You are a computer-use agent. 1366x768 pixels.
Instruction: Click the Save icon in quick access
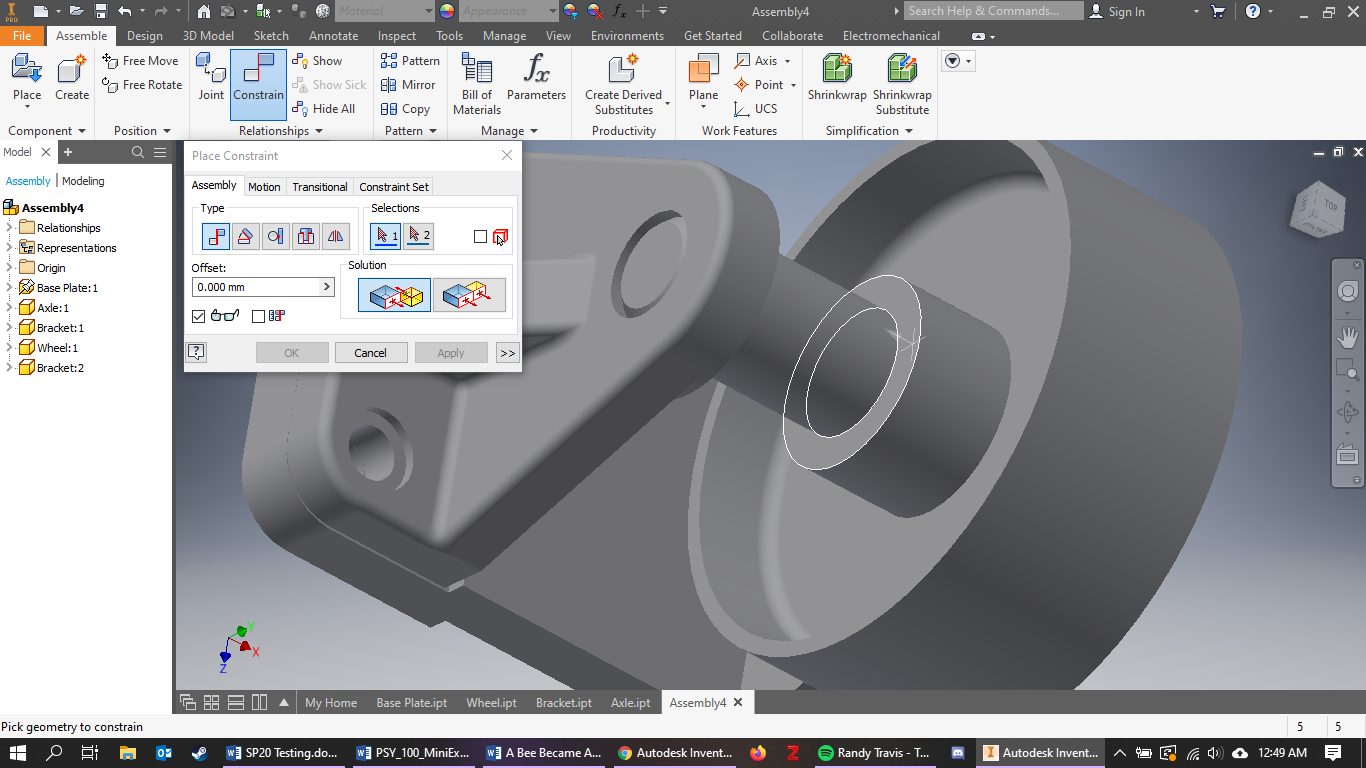click(100, 11)
